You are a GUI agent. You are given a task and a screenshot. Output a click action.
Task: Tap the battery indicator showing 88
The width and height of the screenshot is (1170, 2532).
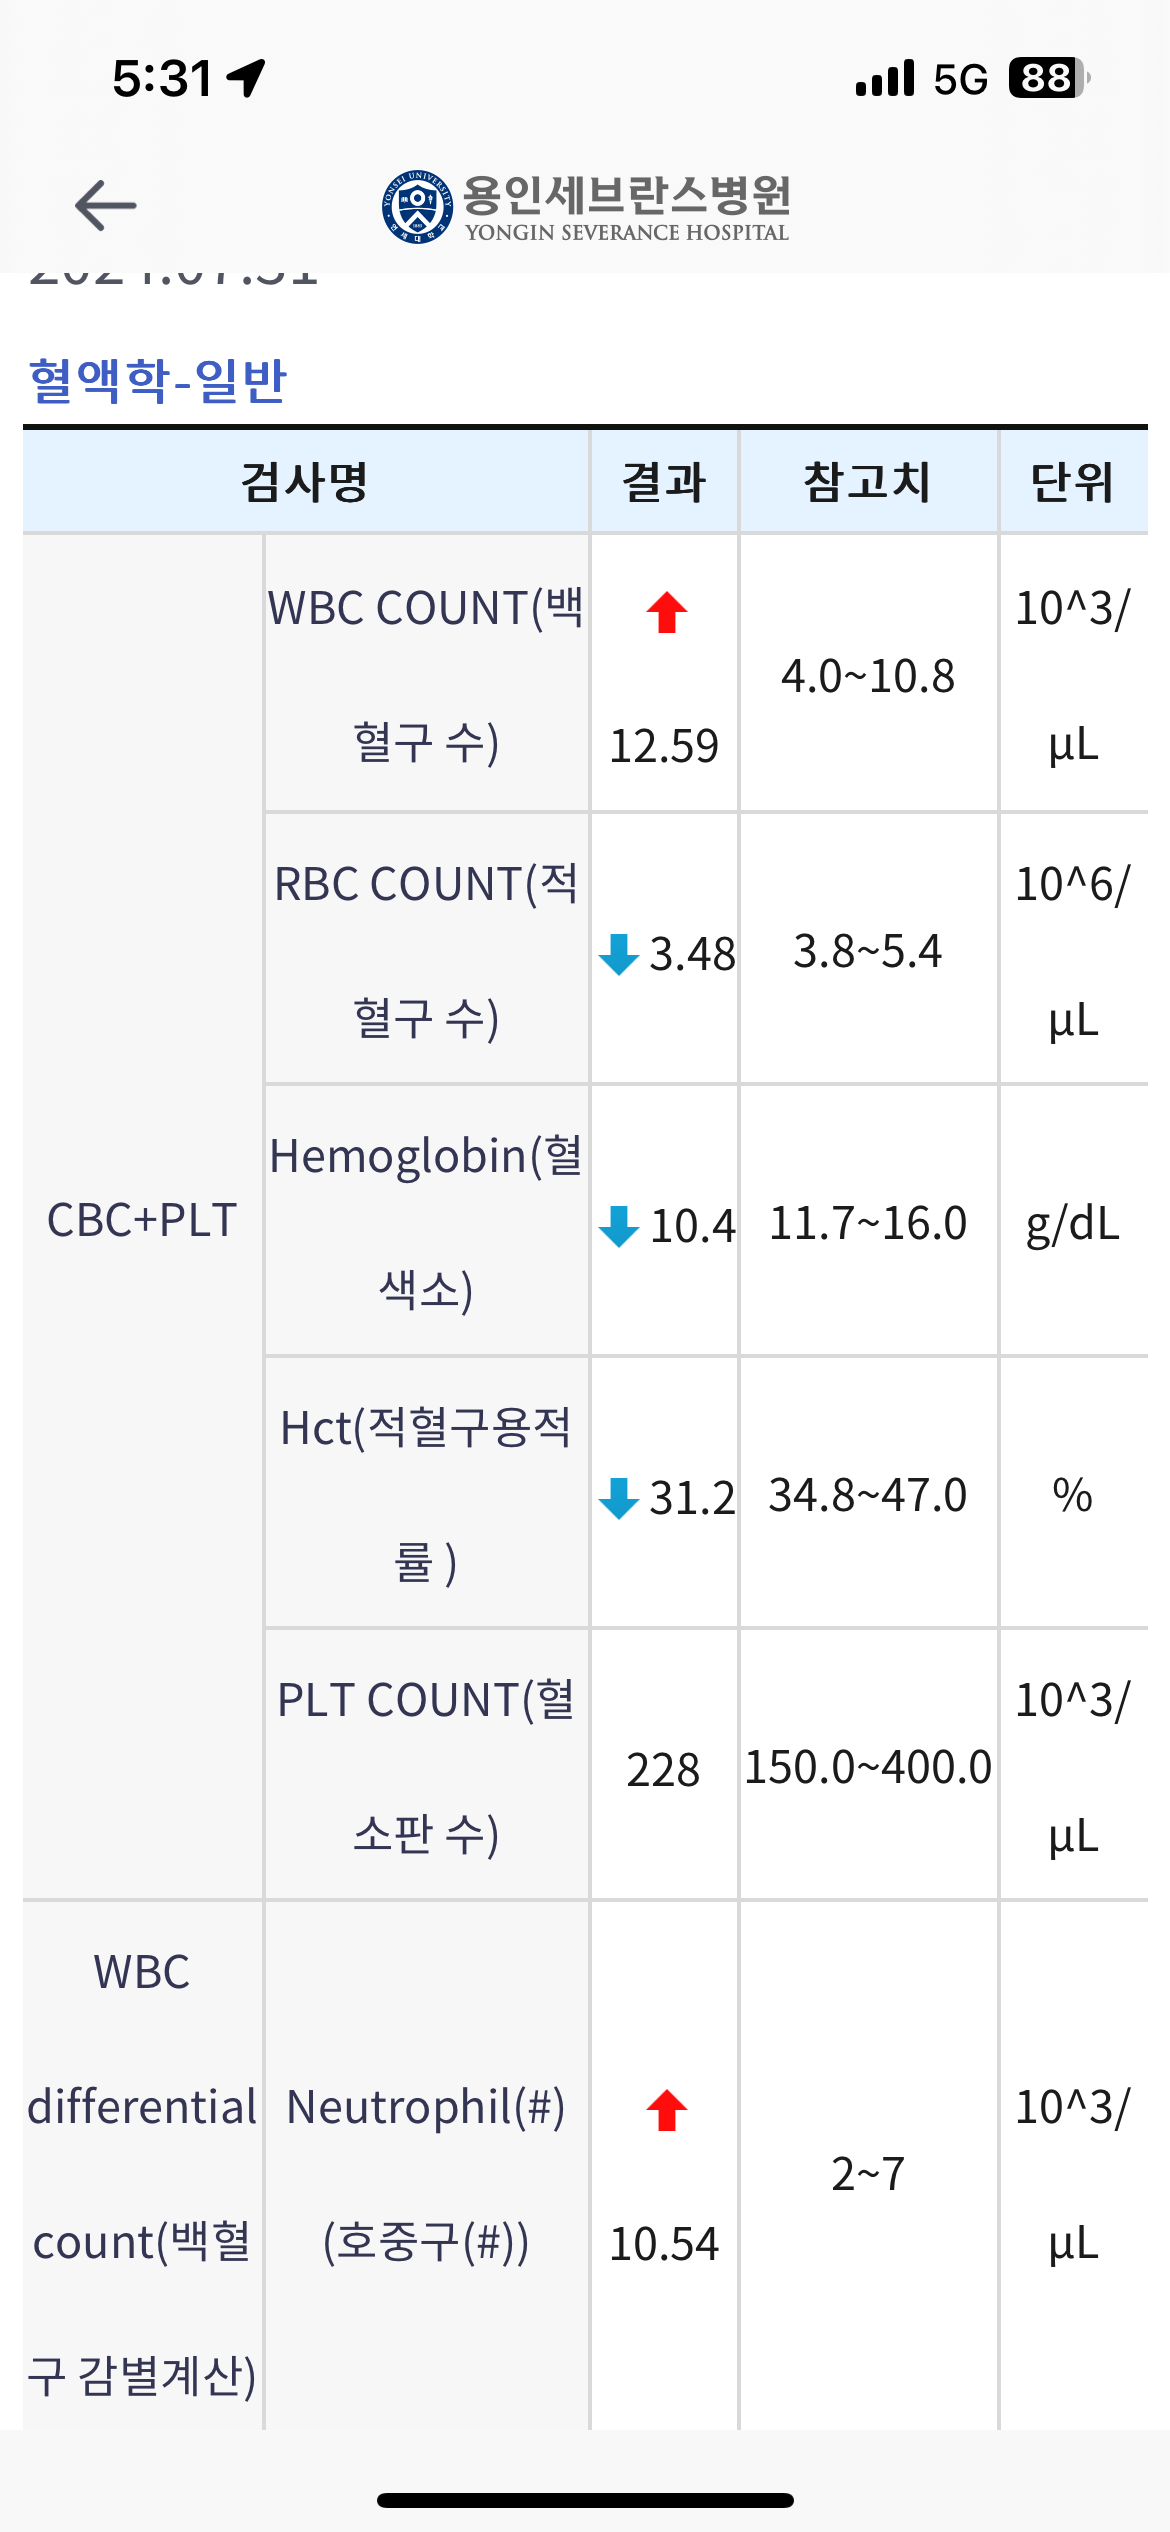(1049, 78)
